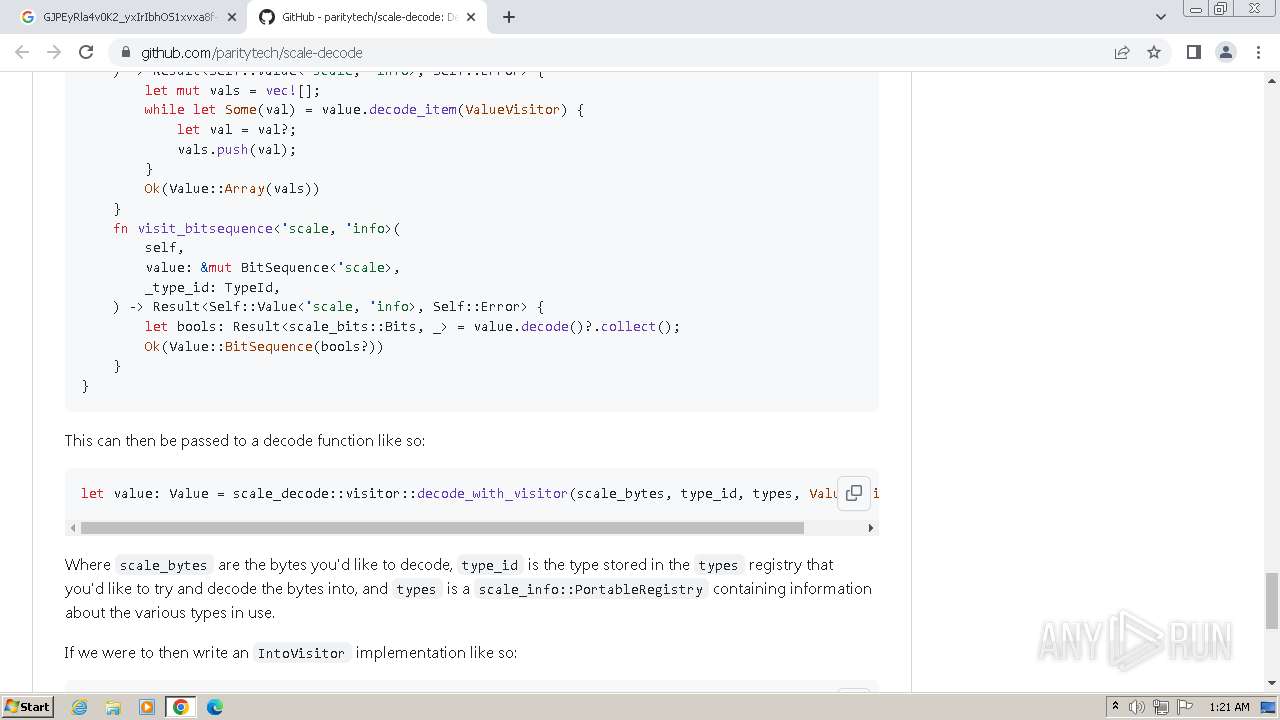This screenshot has width=1280, height=720.
Task: Click the 'type_id' inline code
Action: (x=490, y=565)
